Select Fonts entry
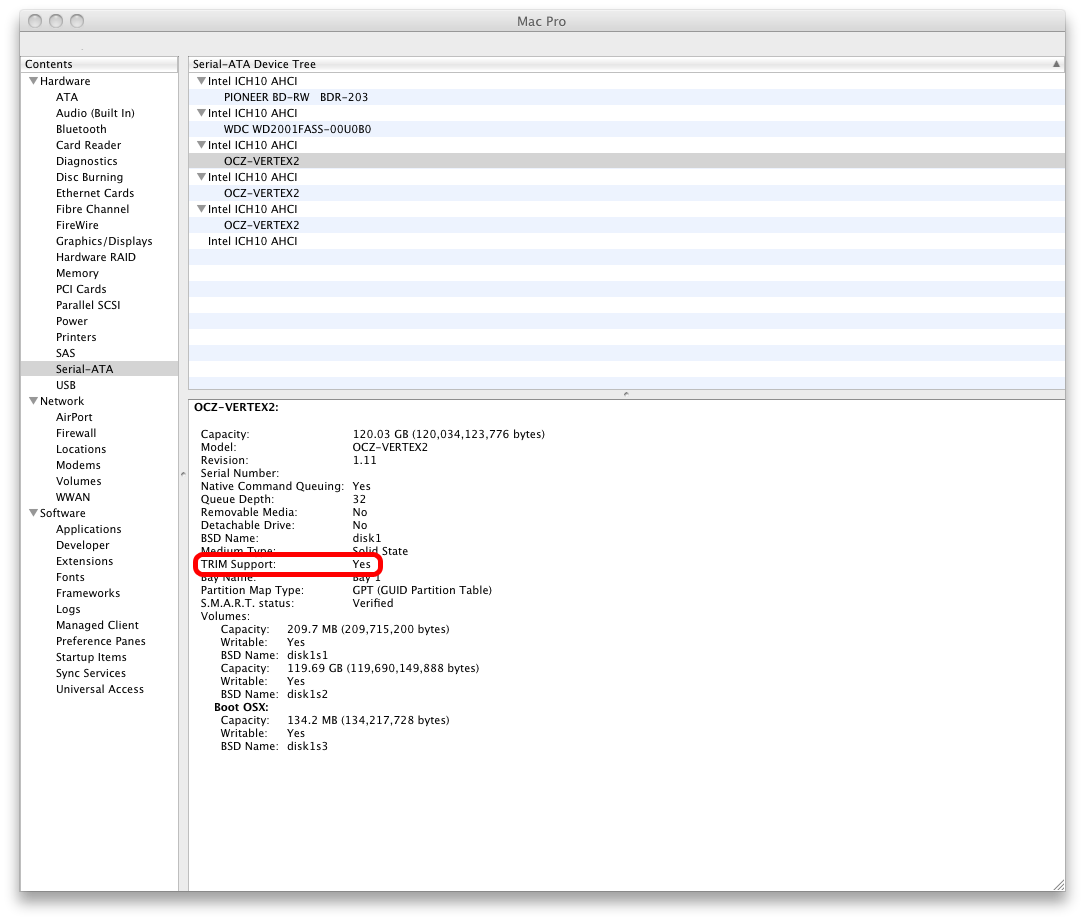1085x921 pixels. pyautogui.click(x=71, y=576)
